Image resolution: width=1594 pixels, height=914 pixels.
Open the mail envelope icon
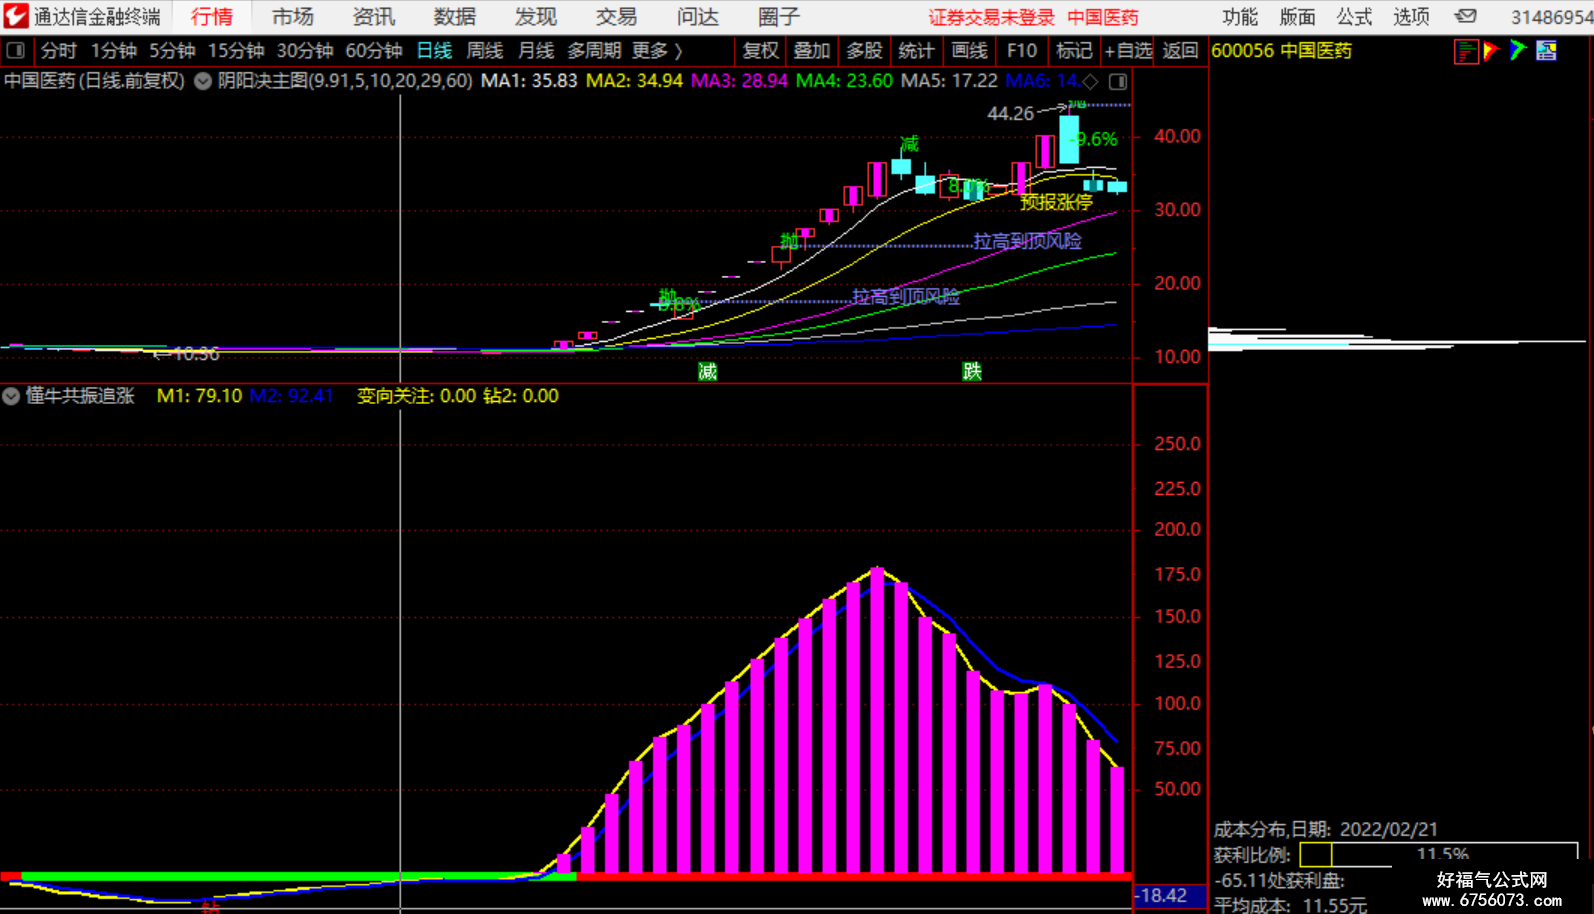pyautogui.click(x=1466, y=16)
